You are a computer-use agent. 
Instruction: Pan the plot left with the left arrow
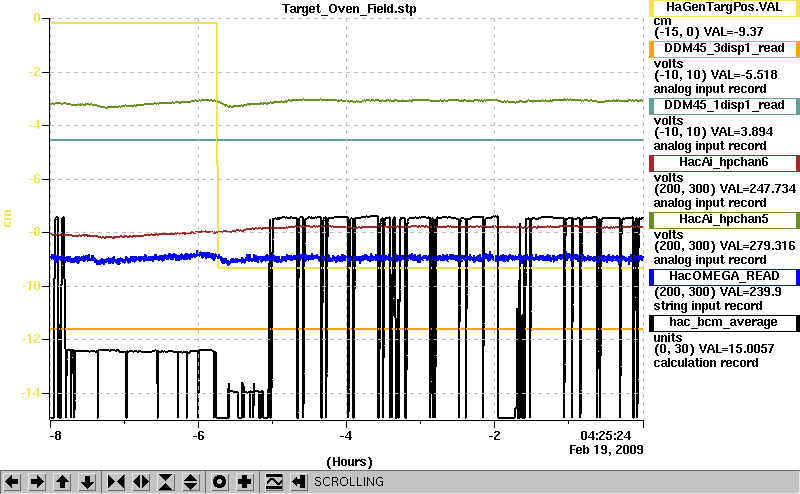(x=12, y=482)
